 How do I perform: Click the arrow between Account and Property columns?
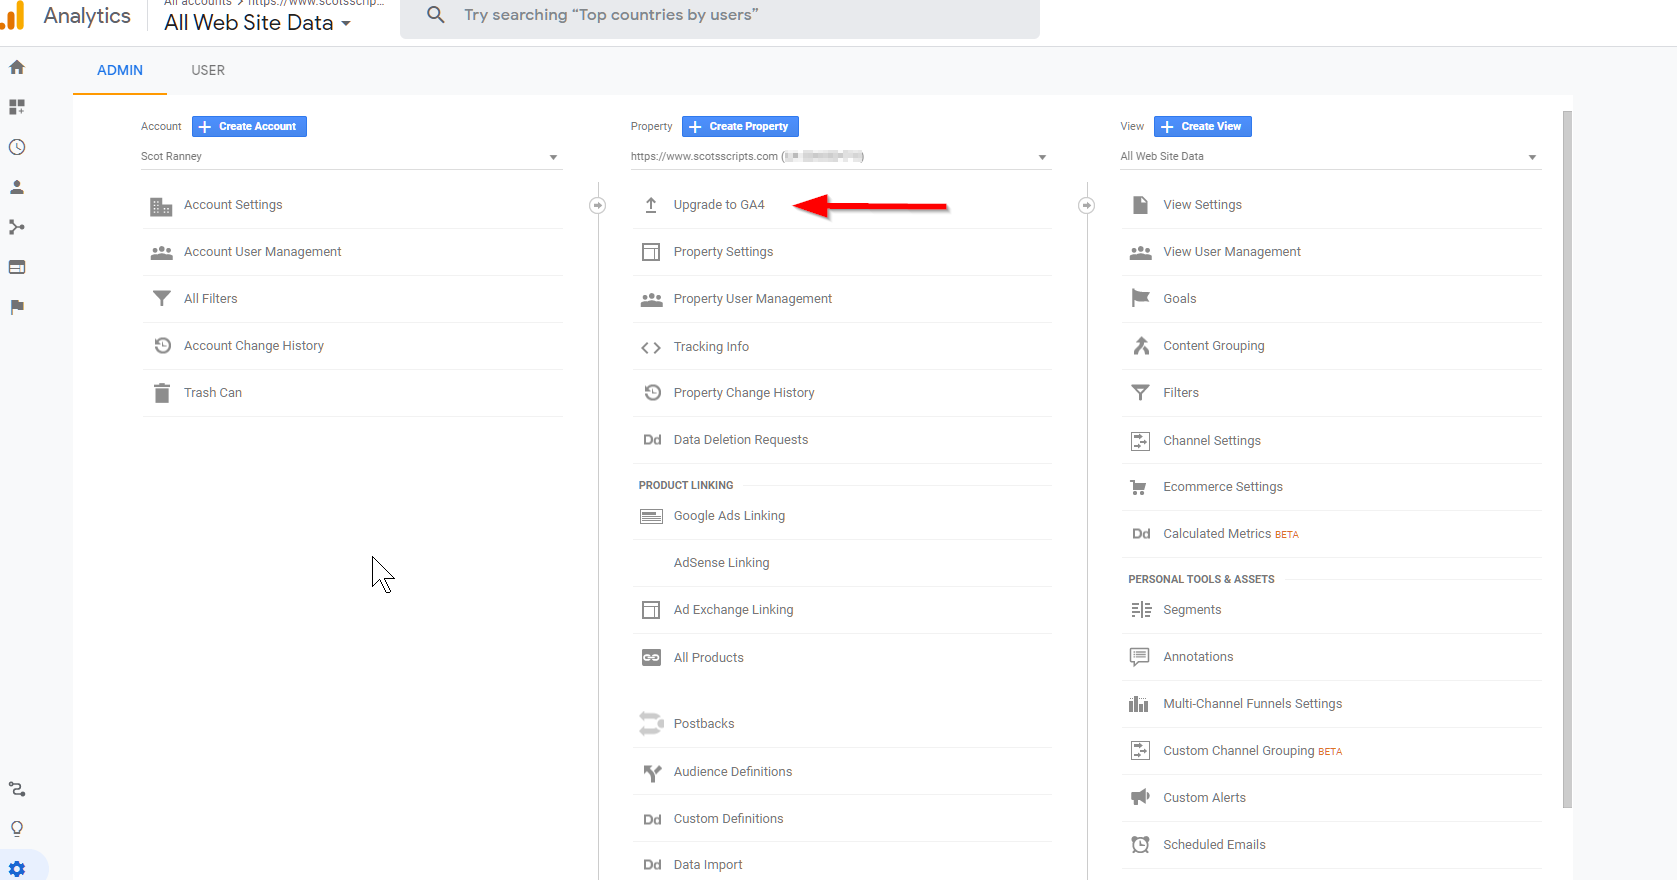pyautogui.click(x=598, y=205)
